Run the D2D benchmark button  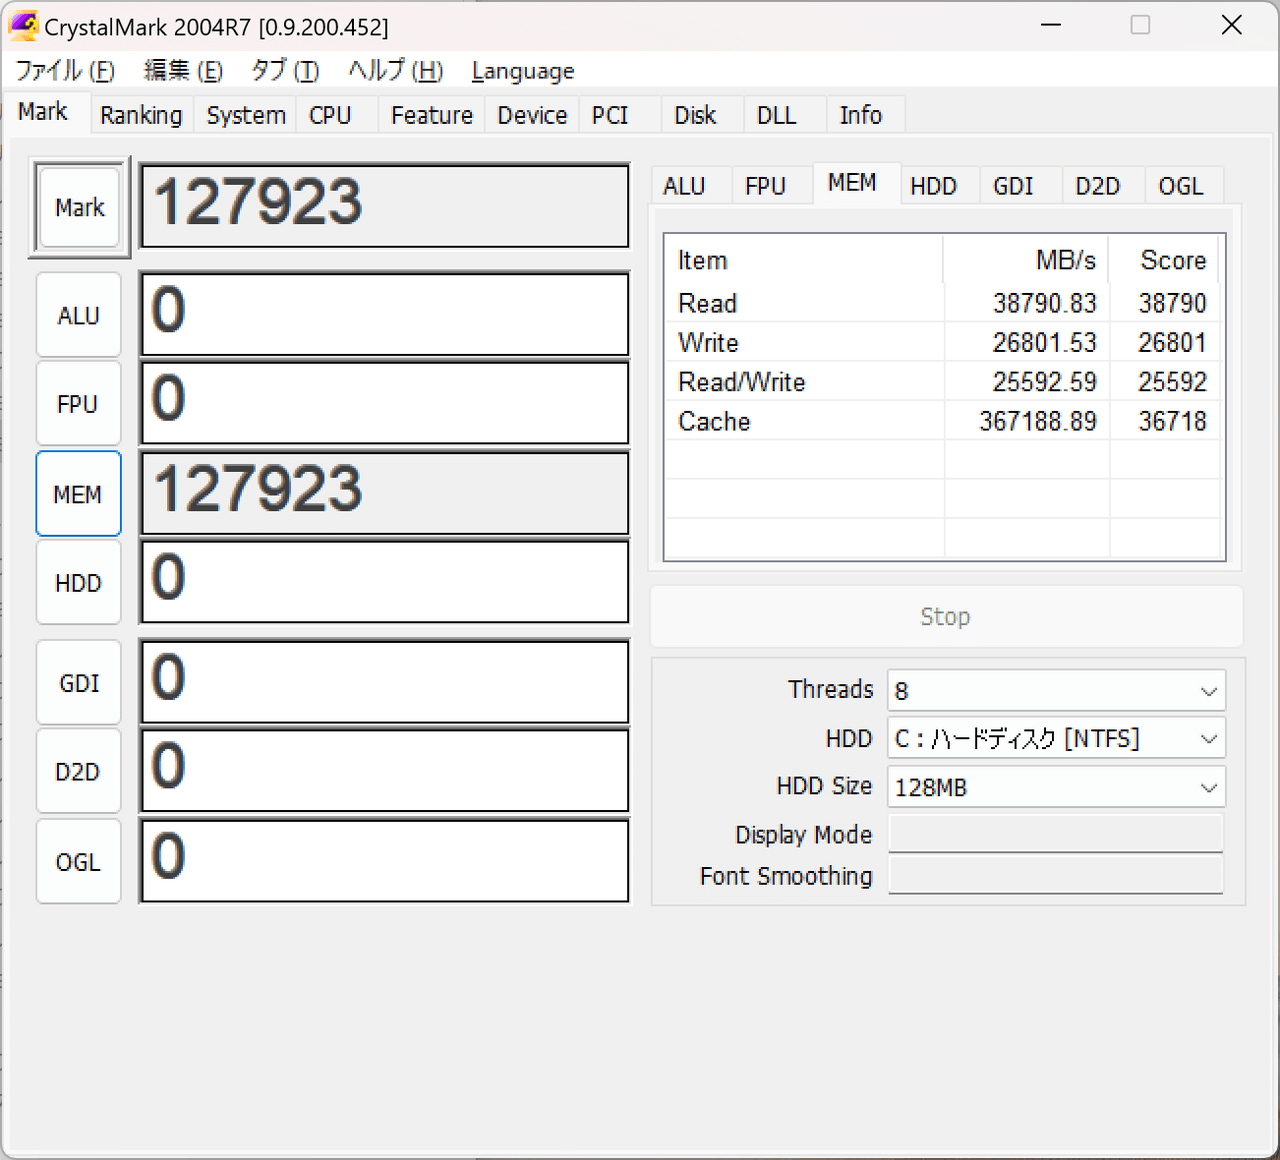point(79,772)
